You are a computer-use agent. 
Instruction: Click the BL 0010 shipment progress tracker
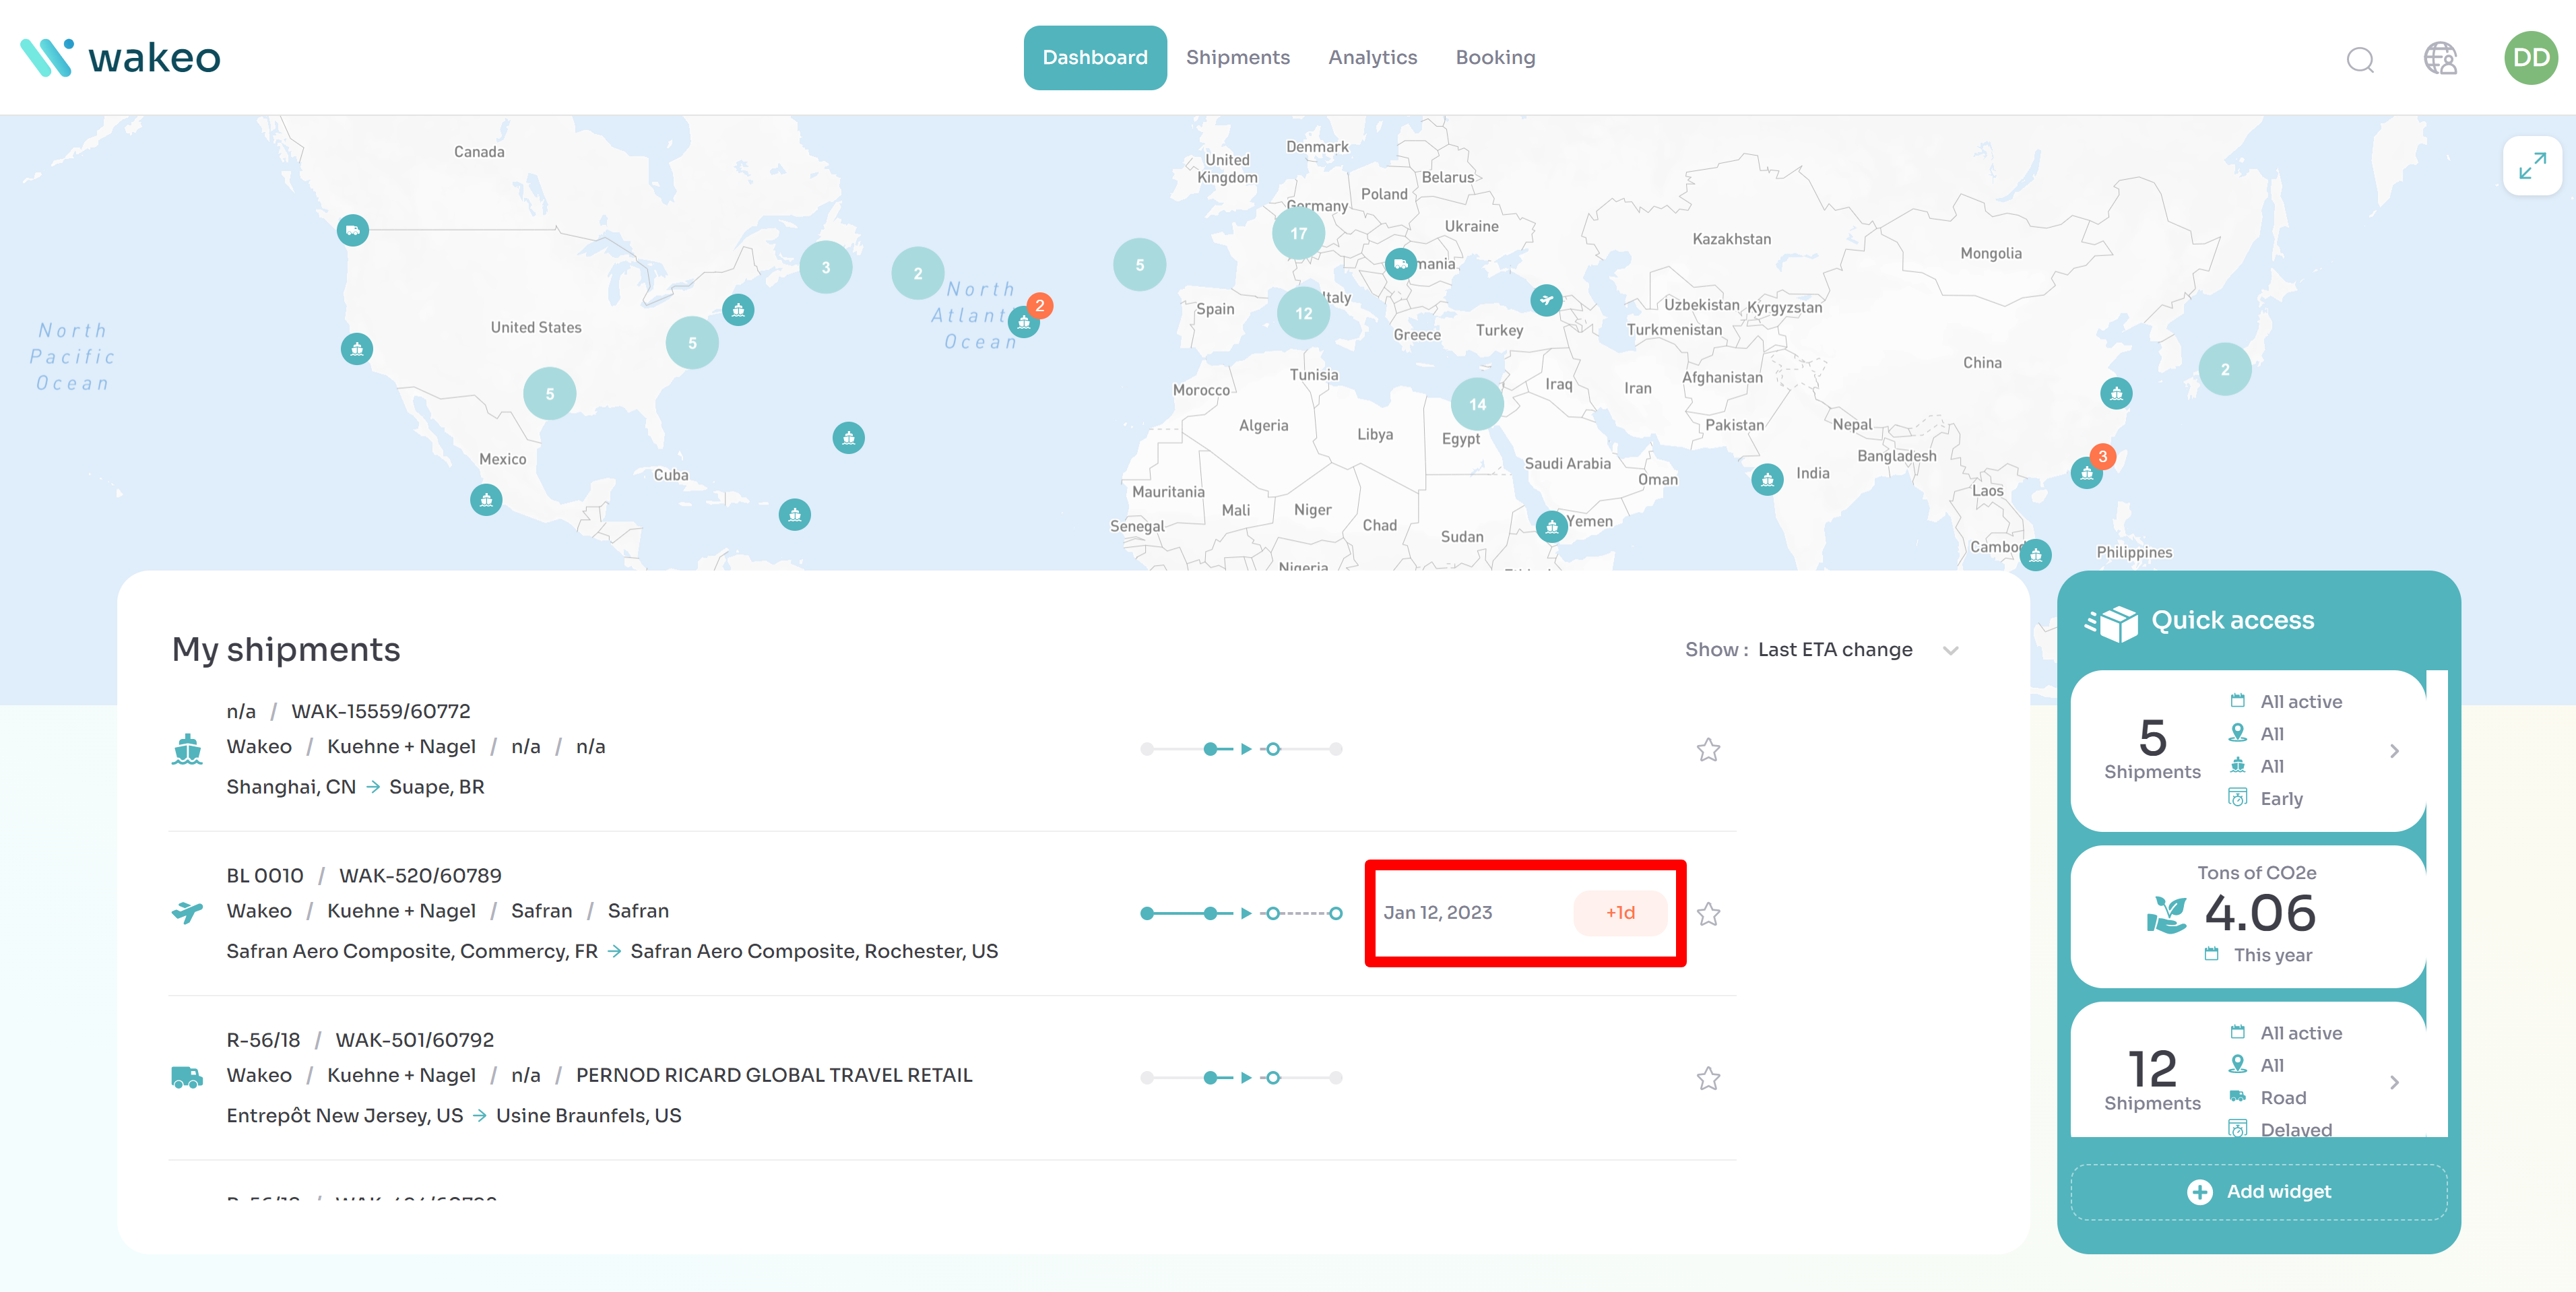[1241, 914]
